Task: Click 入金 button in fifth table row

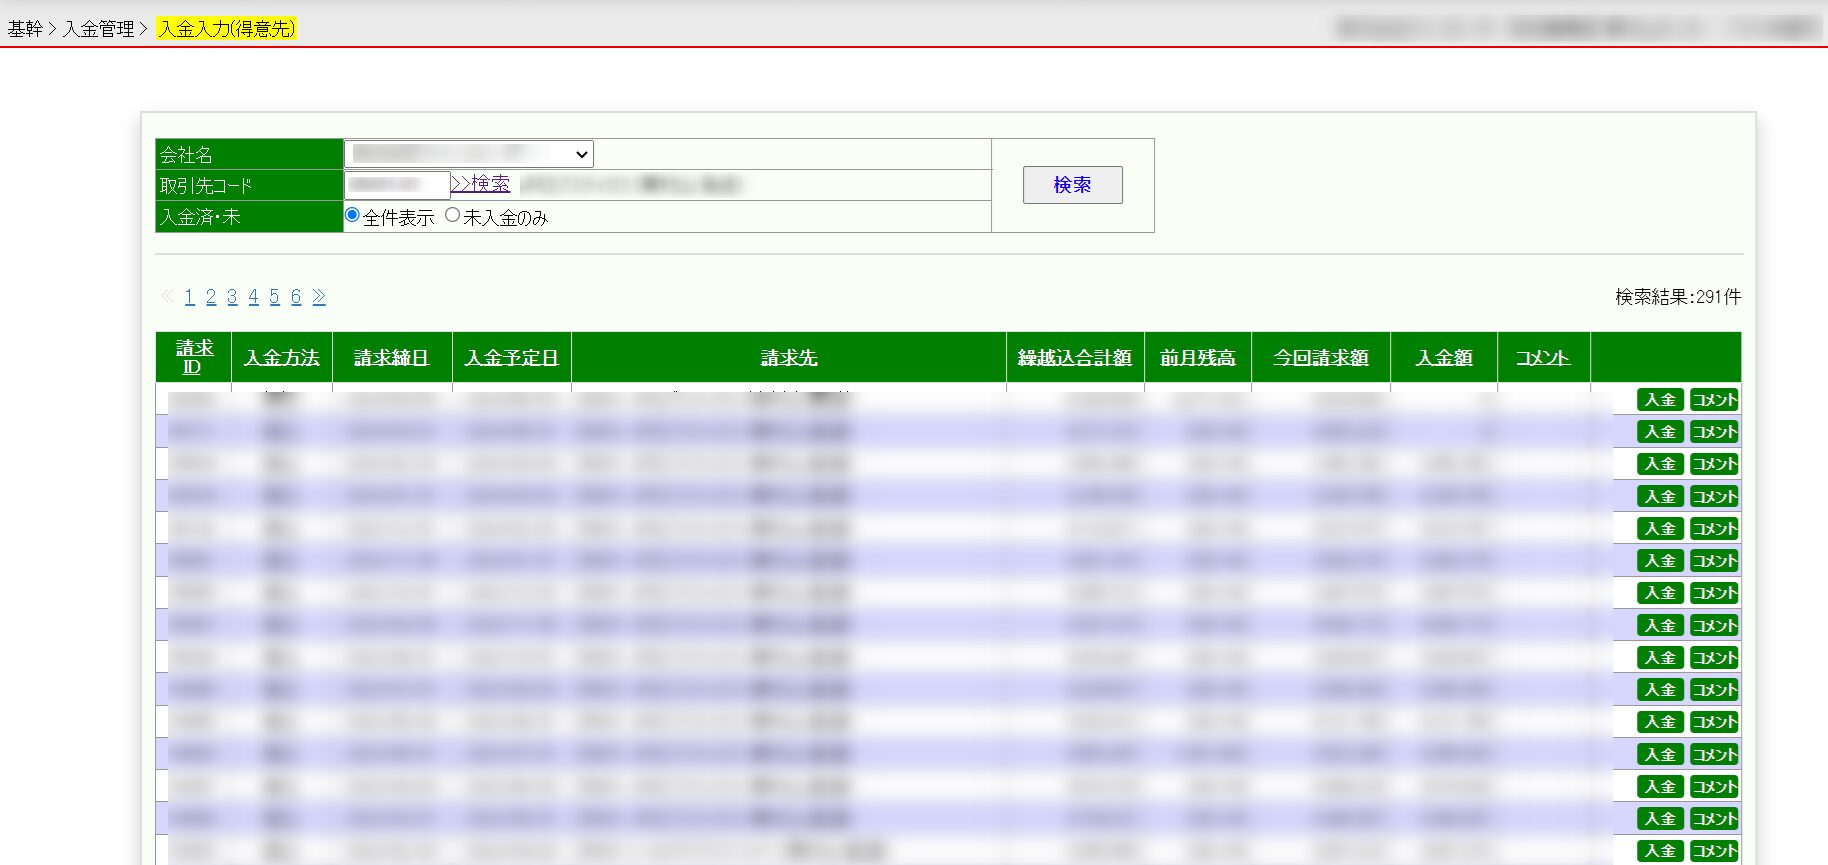Action: click(x=1660, y=529)
